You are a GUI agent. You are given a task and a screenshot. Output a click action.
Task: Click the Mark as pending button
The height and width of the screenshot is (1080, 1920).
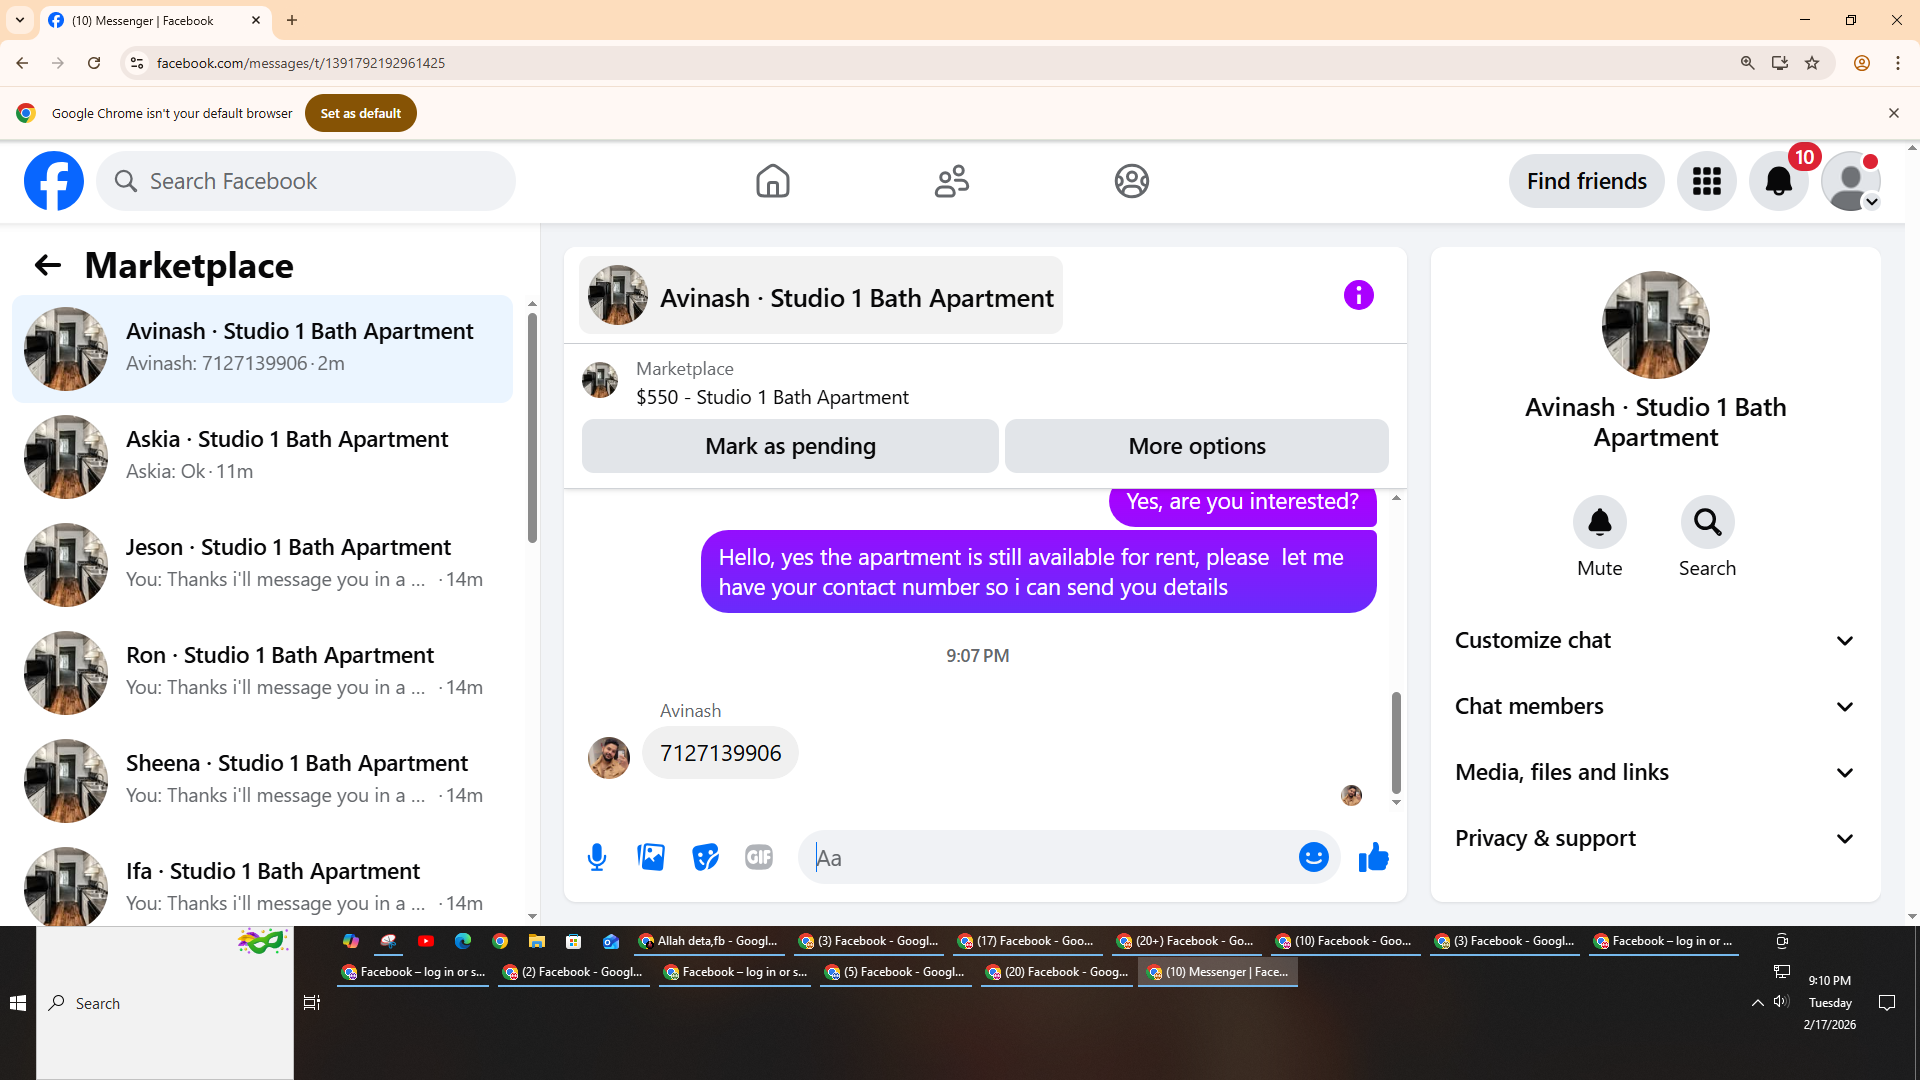[x=790, y=446]
